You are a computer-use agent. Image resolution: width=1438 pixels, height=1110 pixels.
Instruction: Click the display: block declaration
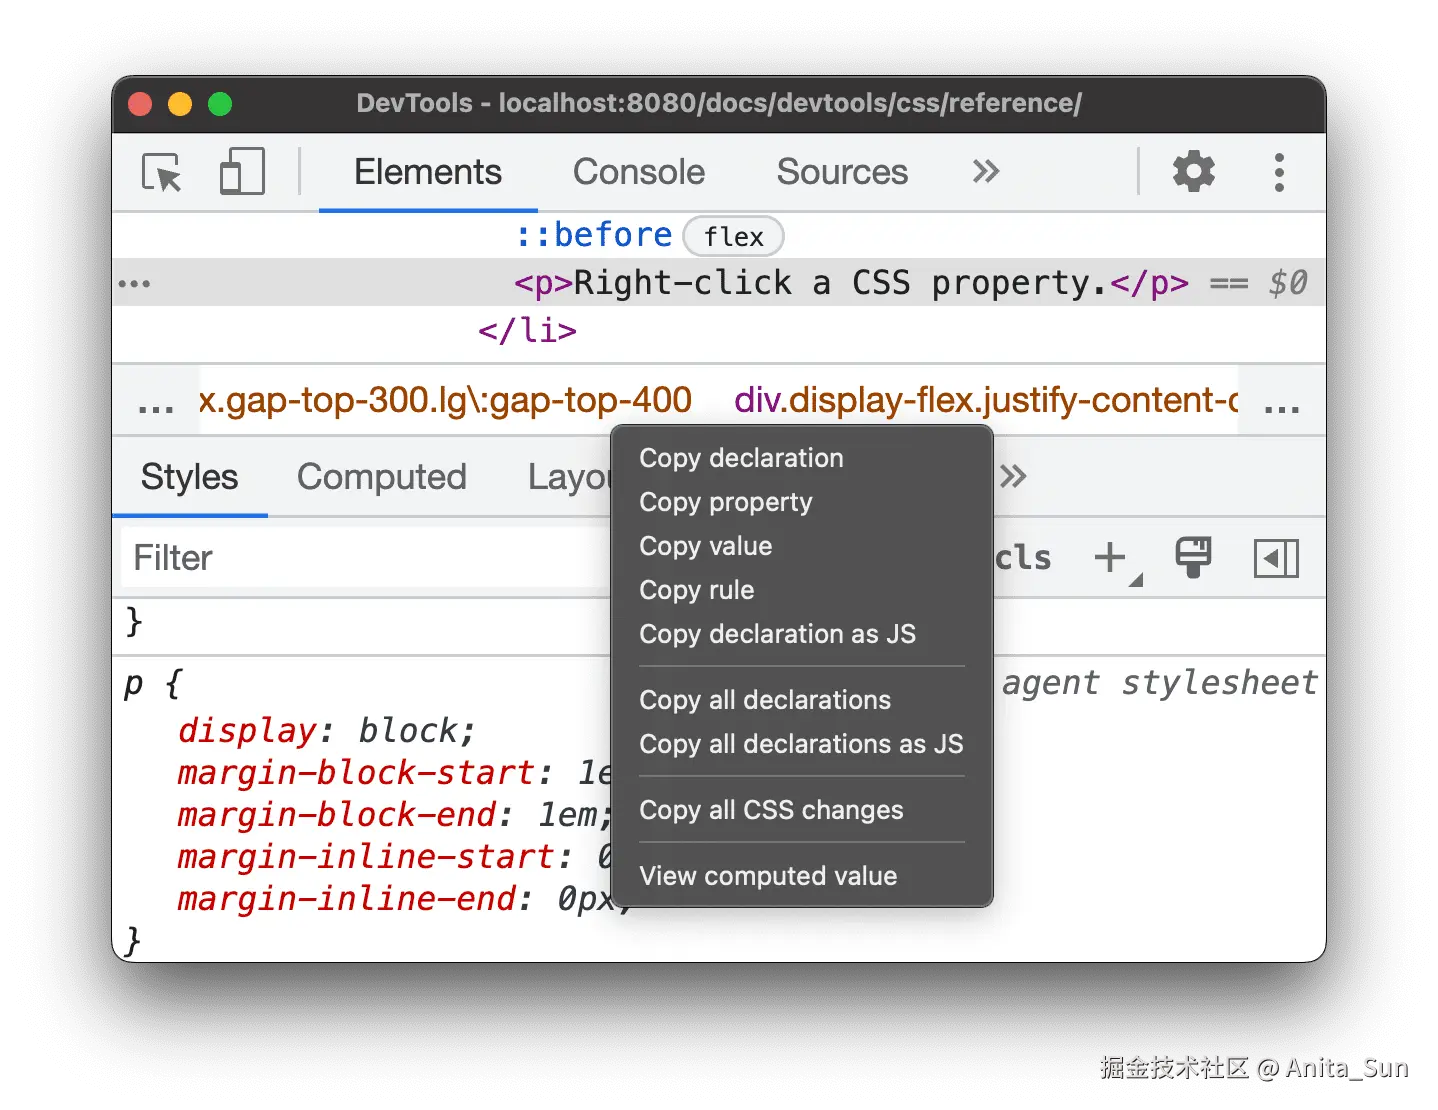click(326, 730)
